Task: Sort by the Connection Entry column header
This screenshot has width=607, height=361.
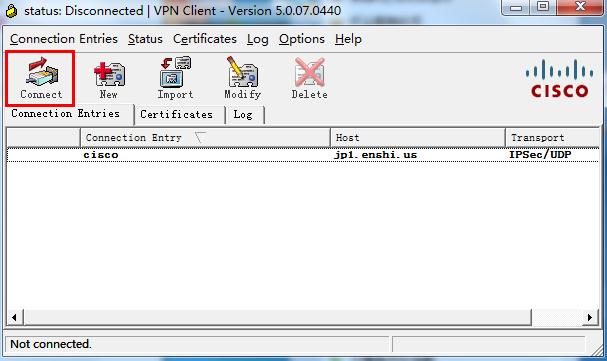Action: 205,138
